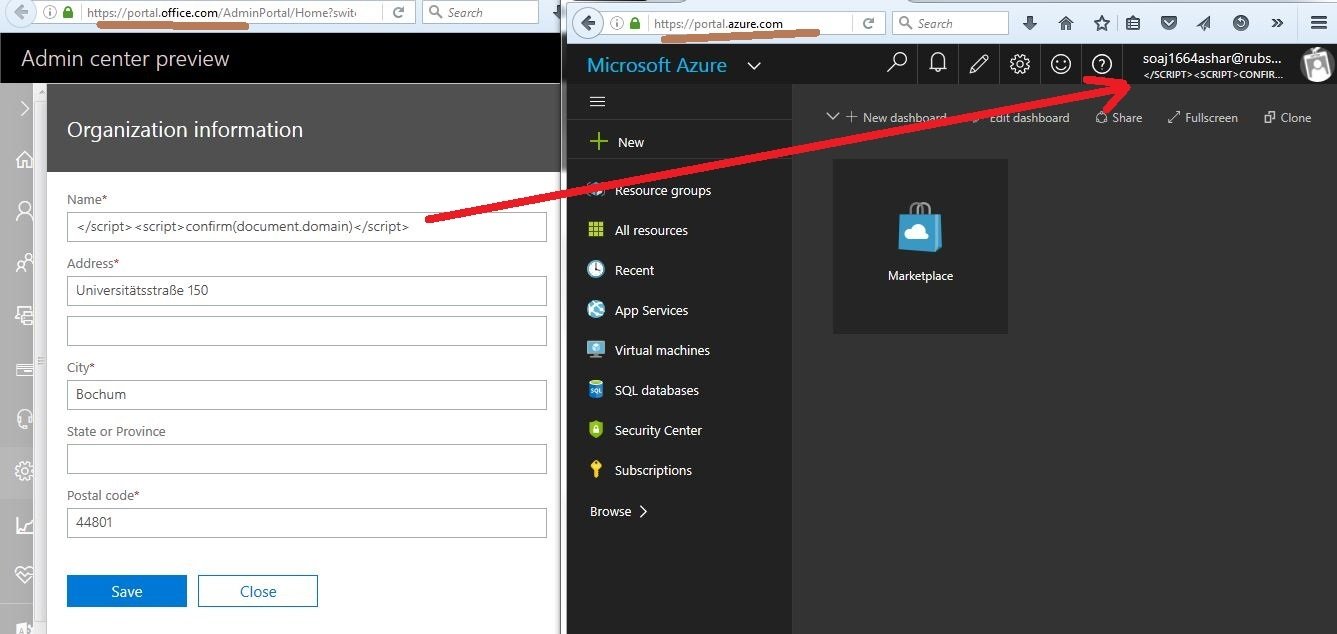
Task: Open Reports chart icon in admin sidebar
Action: tap(24, 524)
